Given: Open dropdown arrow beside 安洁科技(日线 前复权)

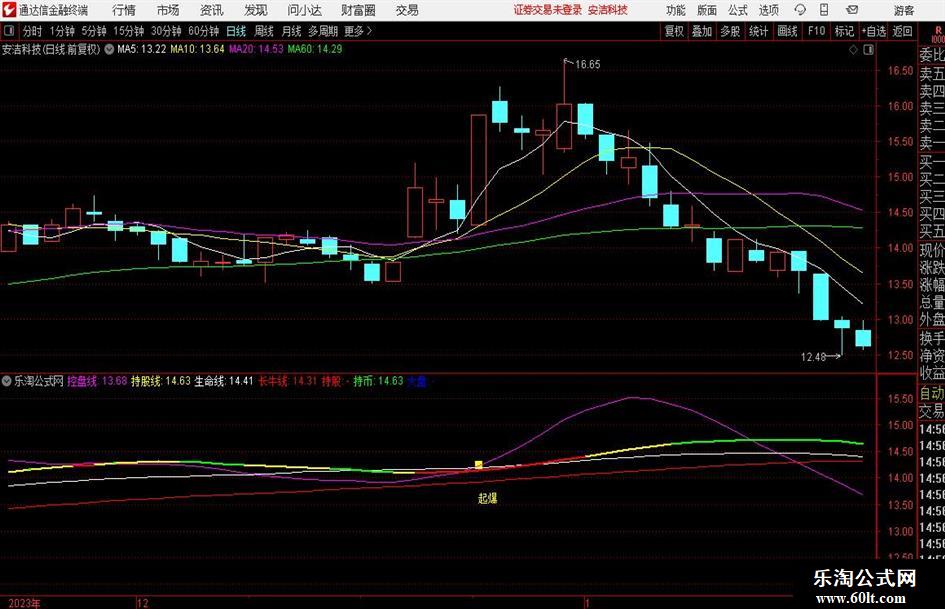Looking at the screenshot, I should click(x=109, y=49).
